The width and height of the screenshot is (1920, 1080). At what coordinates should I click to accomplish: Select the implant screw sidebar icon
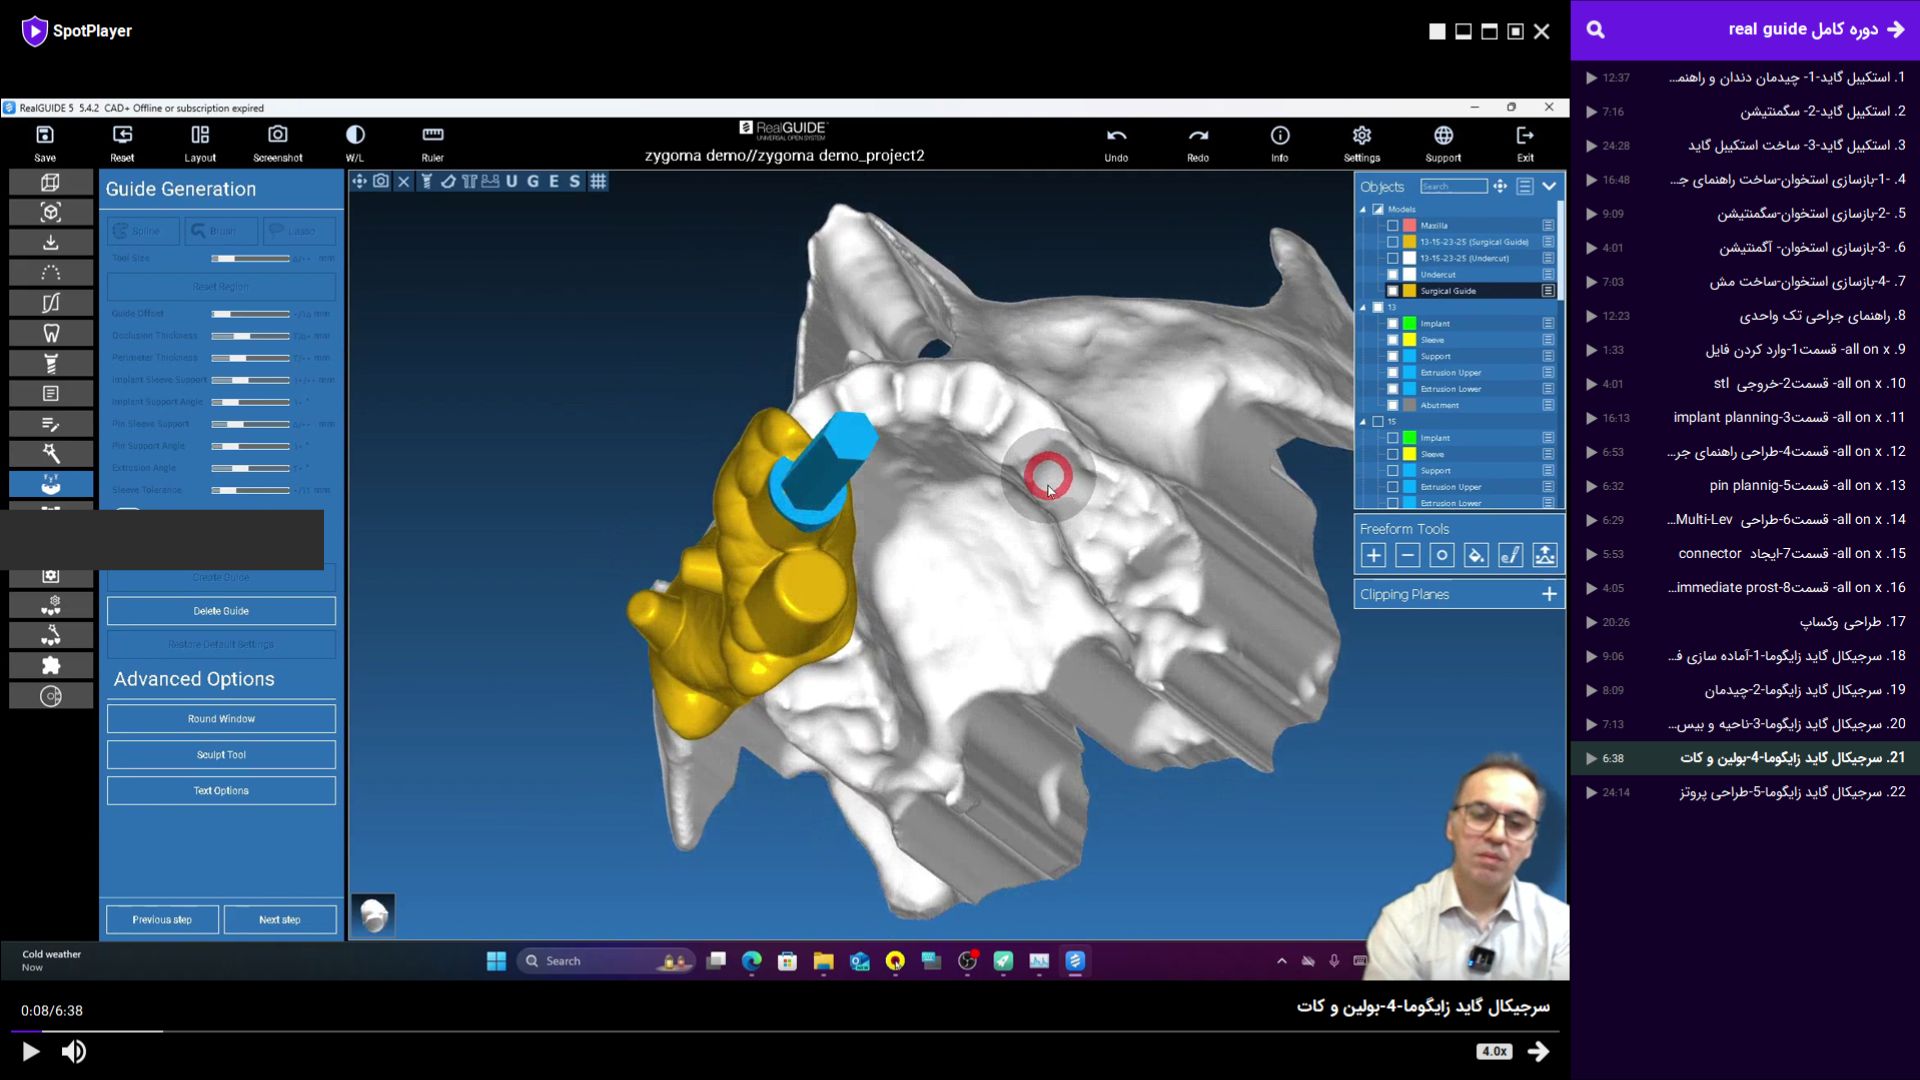pos(51,363)
